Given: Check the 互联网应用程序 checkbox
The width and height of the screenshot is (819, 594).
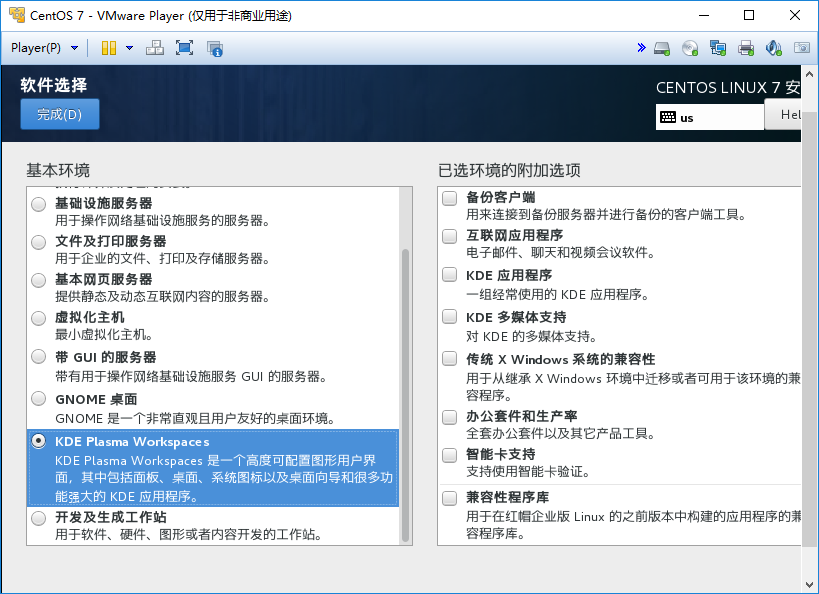Looking at the screenshot, I should tap(450, 236).
